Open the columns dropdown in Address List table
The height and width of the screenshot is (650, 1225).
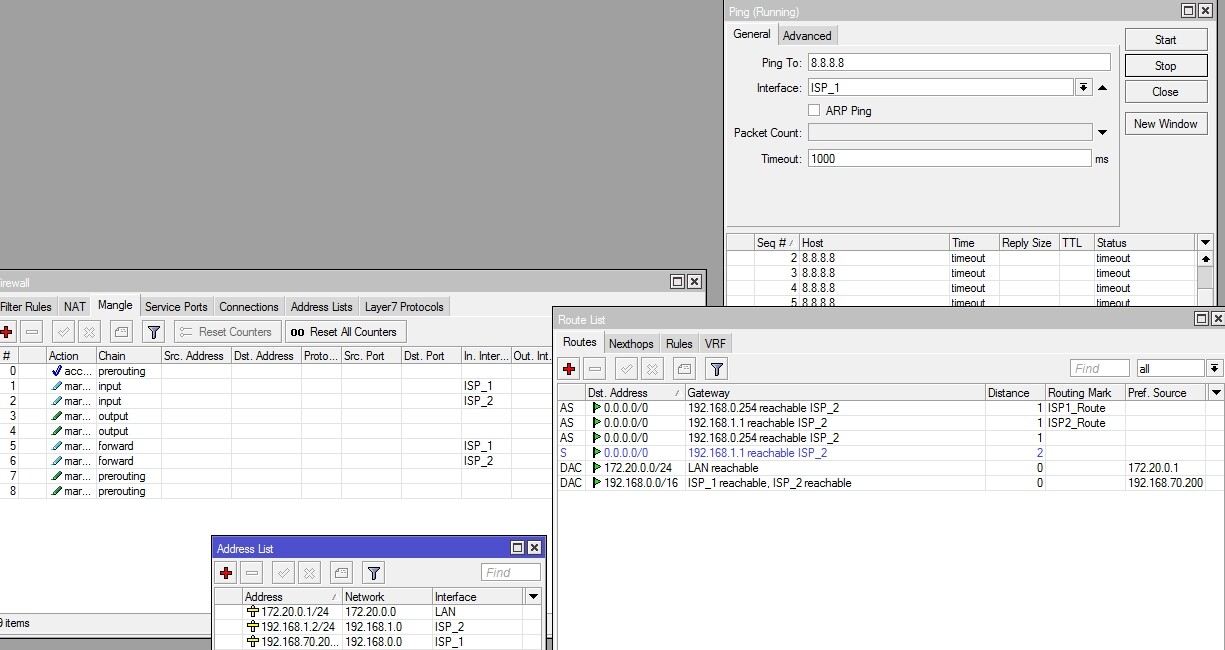(x=533, y=596)
